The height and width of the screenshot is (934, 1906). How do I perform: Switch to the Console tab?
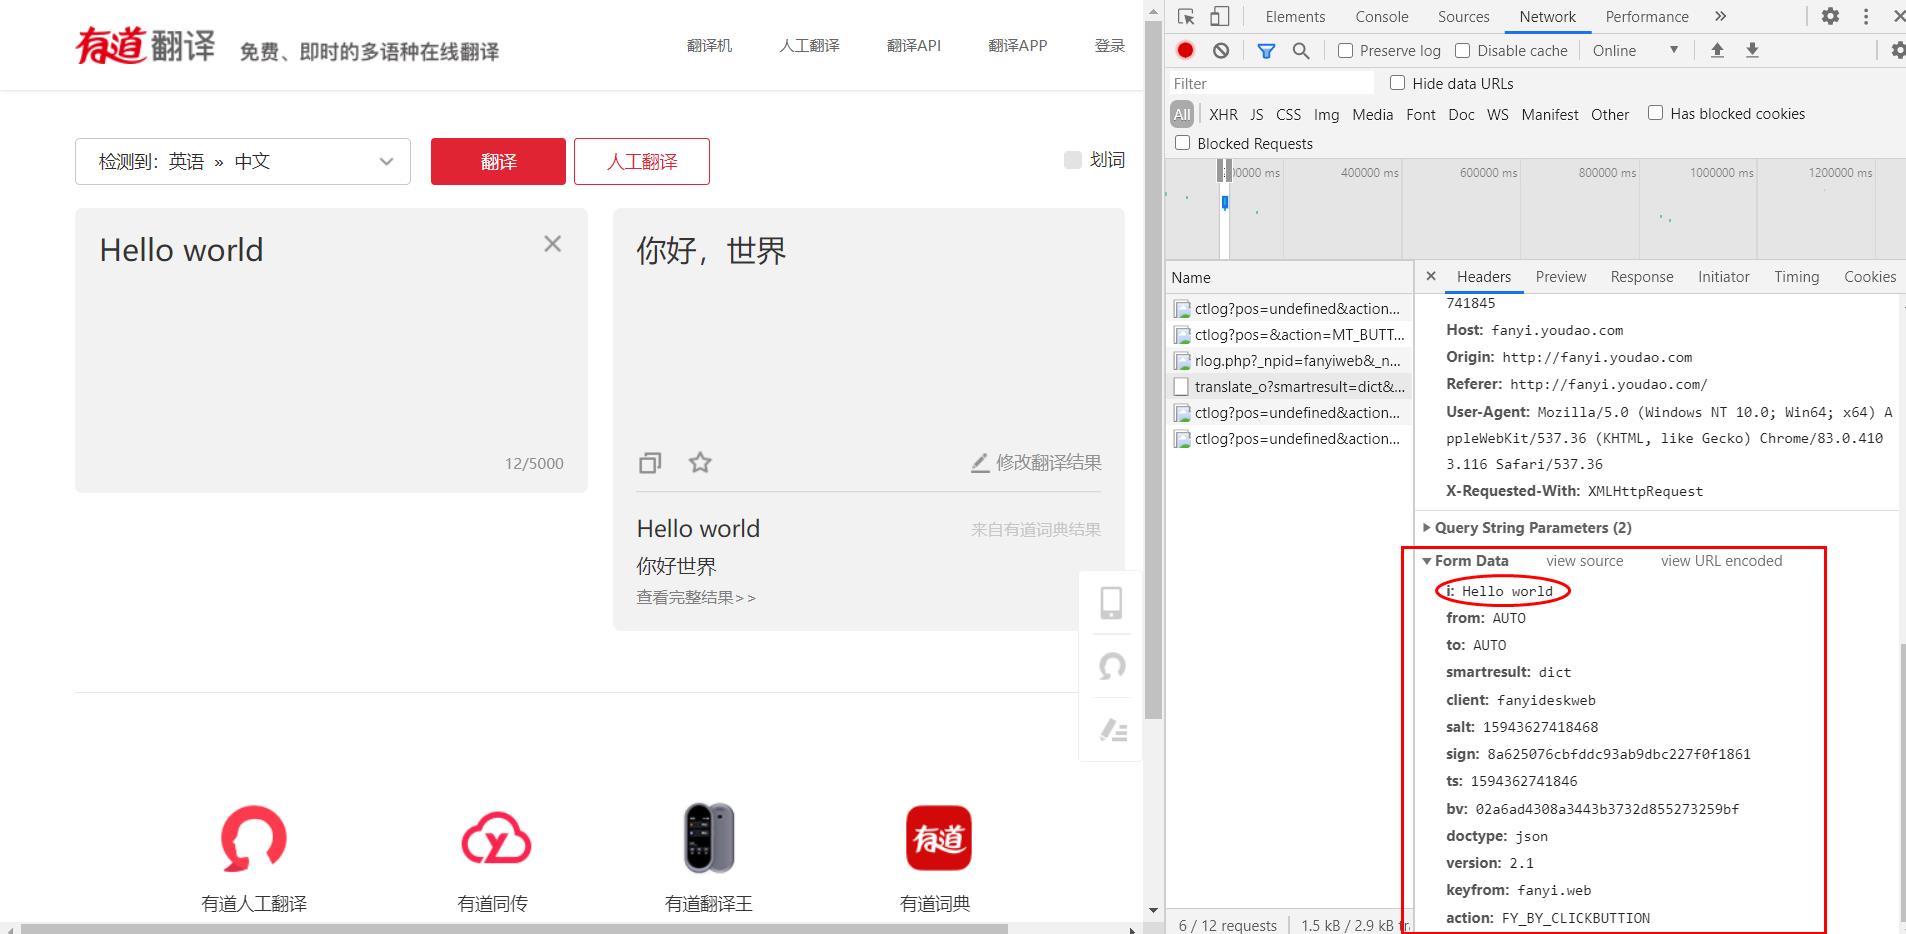click(1382, 16)
